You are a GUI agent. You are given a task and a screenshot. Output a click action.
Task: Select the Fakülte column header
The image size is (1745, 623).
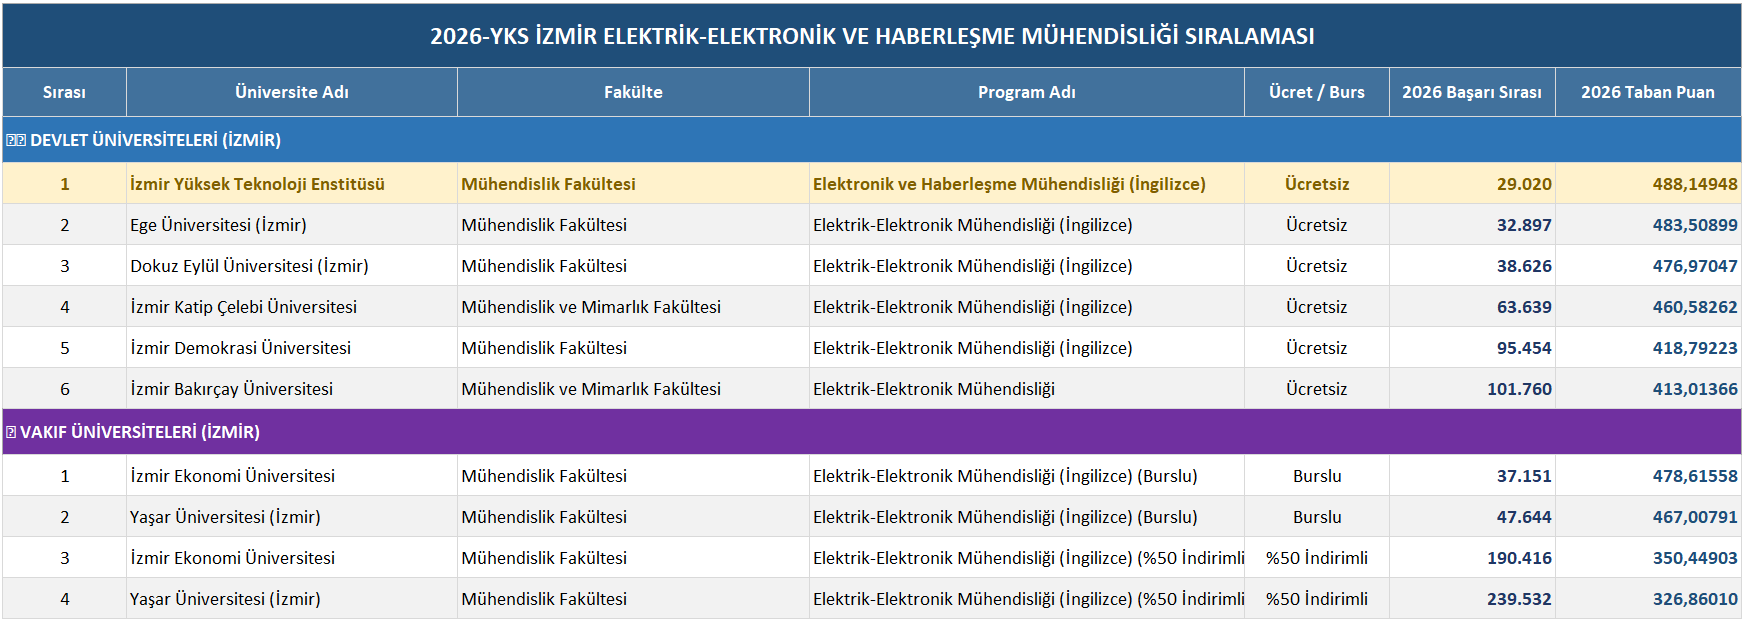click(x=633, y=92)
